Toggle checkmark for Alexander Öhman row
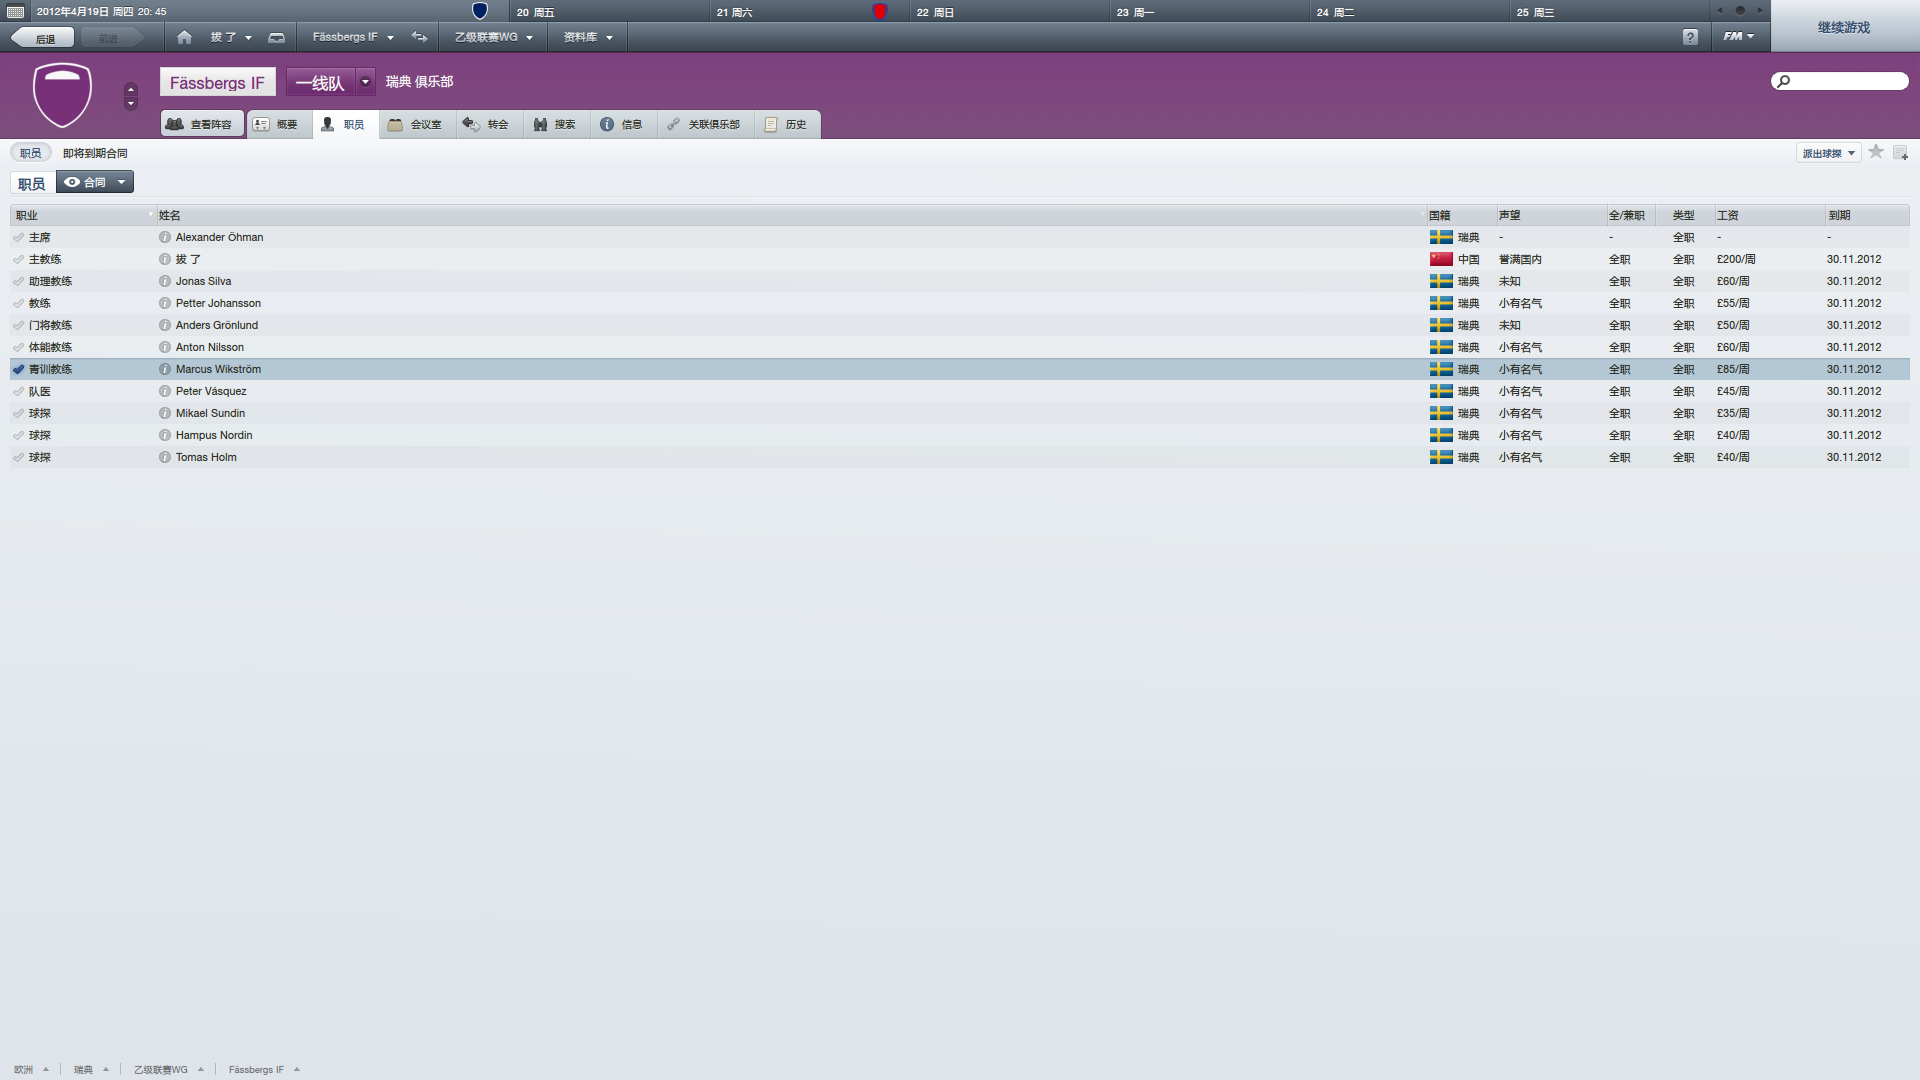 click(x=18, y=237)
